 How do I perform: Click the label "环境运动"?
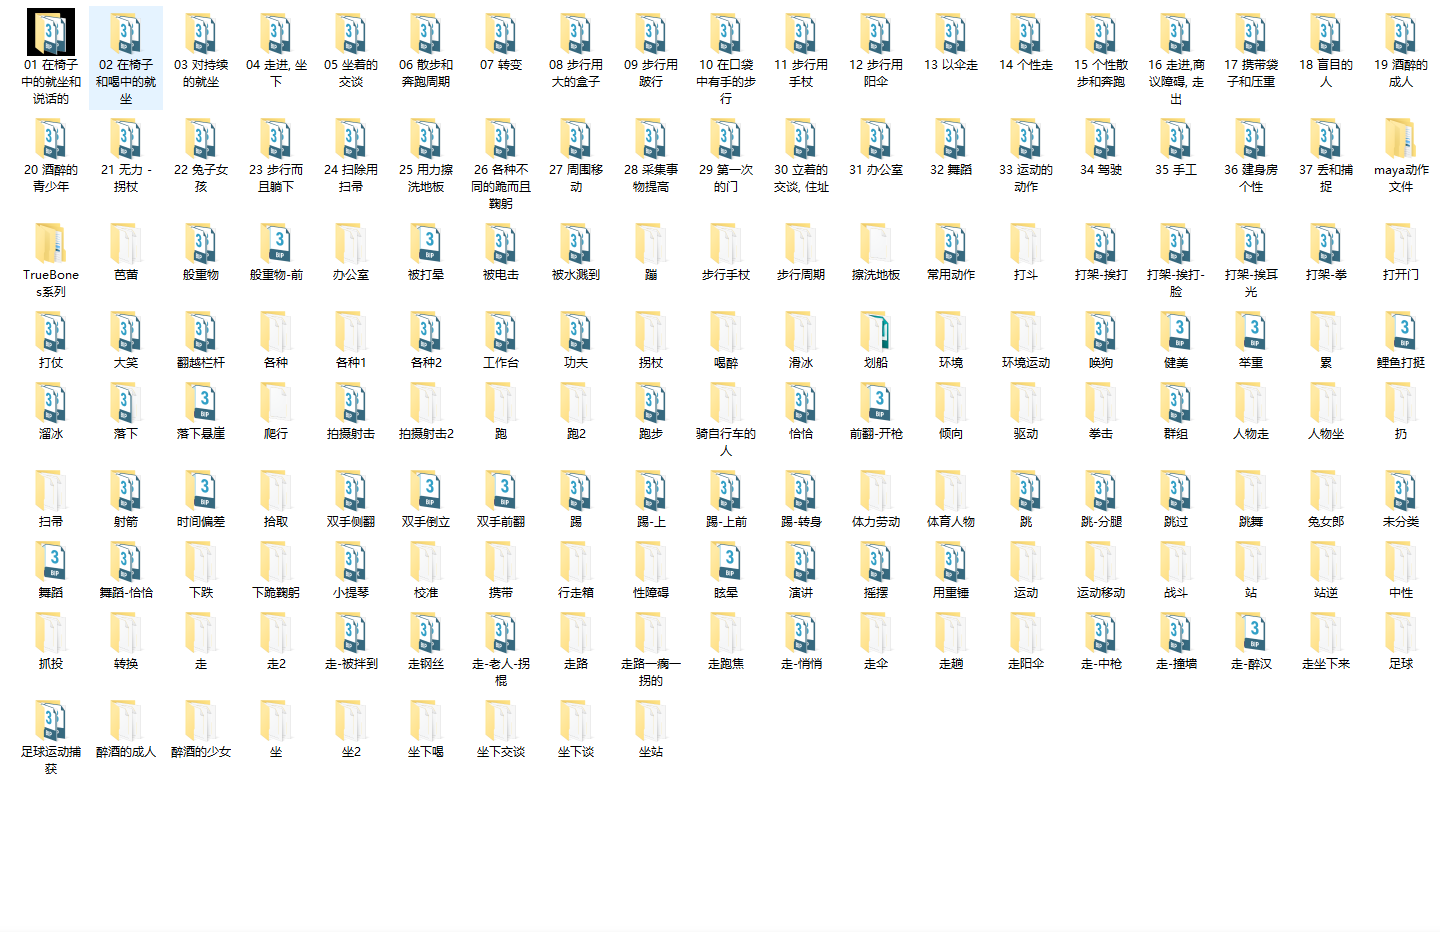(x=1026, y=363)
